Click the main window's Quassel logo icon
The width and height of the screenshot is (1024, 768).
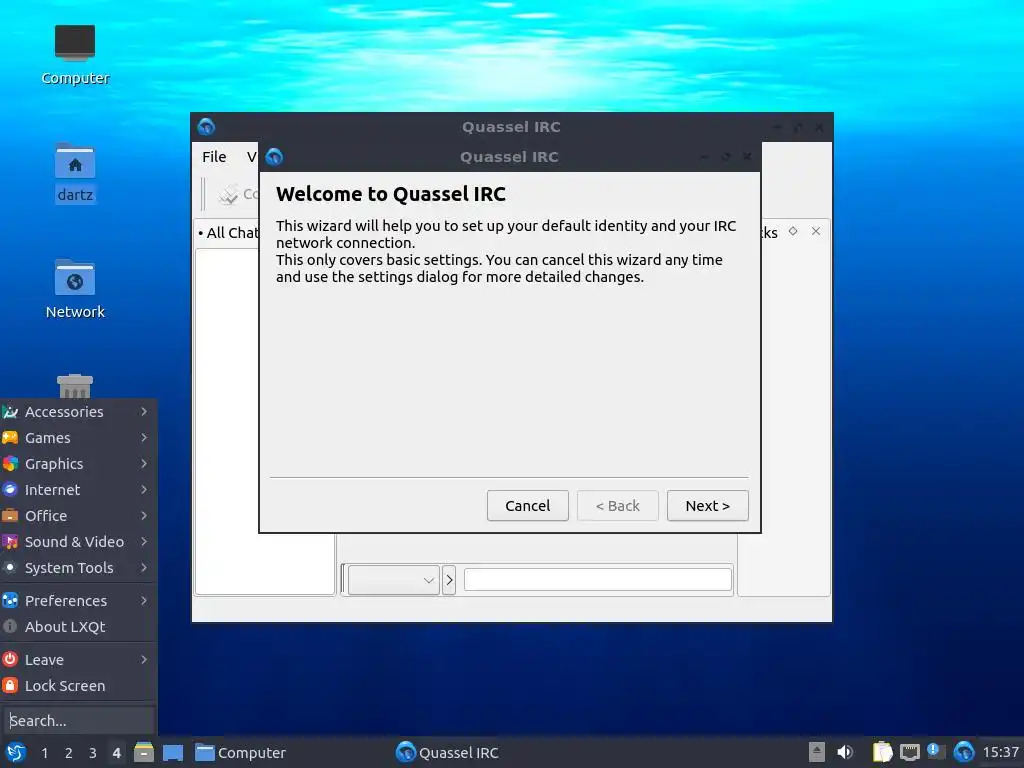(x=206, y=127)
